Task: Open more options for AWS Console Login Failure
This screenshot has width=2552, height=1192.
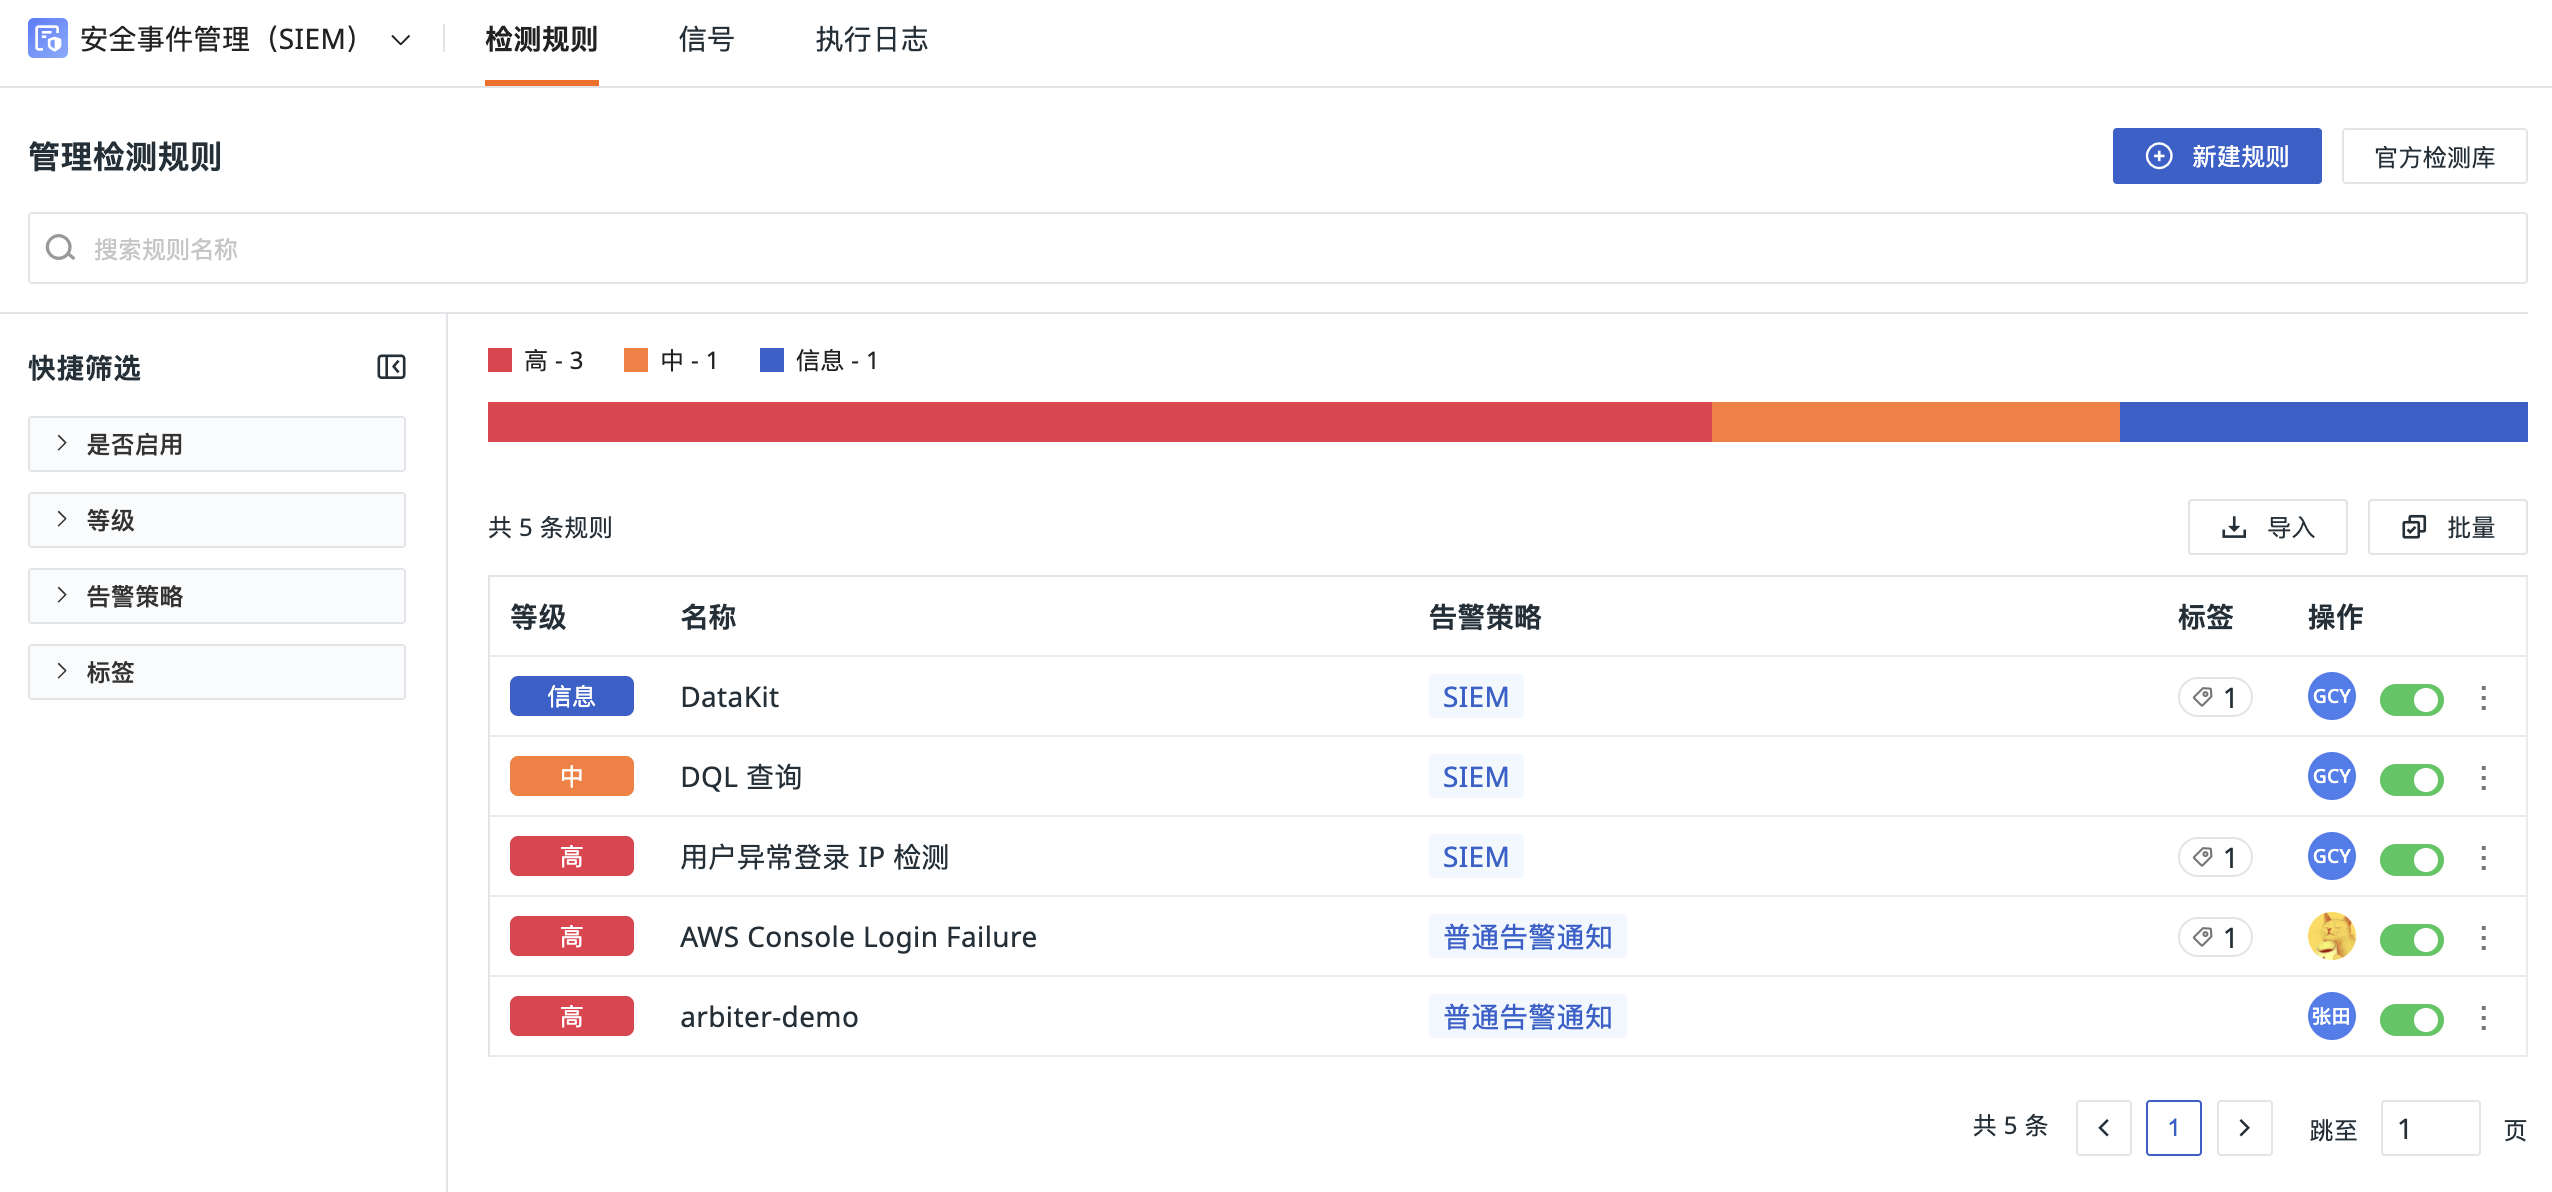Action: (2483, 938)
